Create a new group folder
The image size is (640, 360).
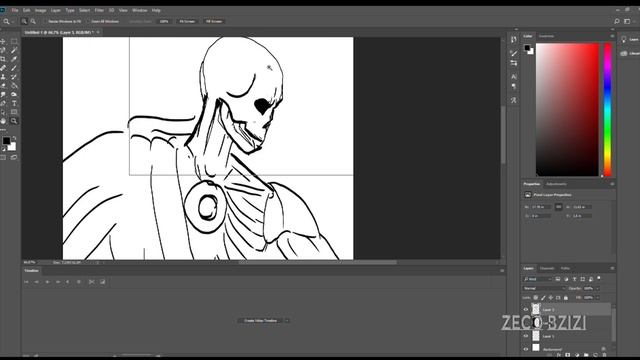pyautogui.click(x=586, y=355)
